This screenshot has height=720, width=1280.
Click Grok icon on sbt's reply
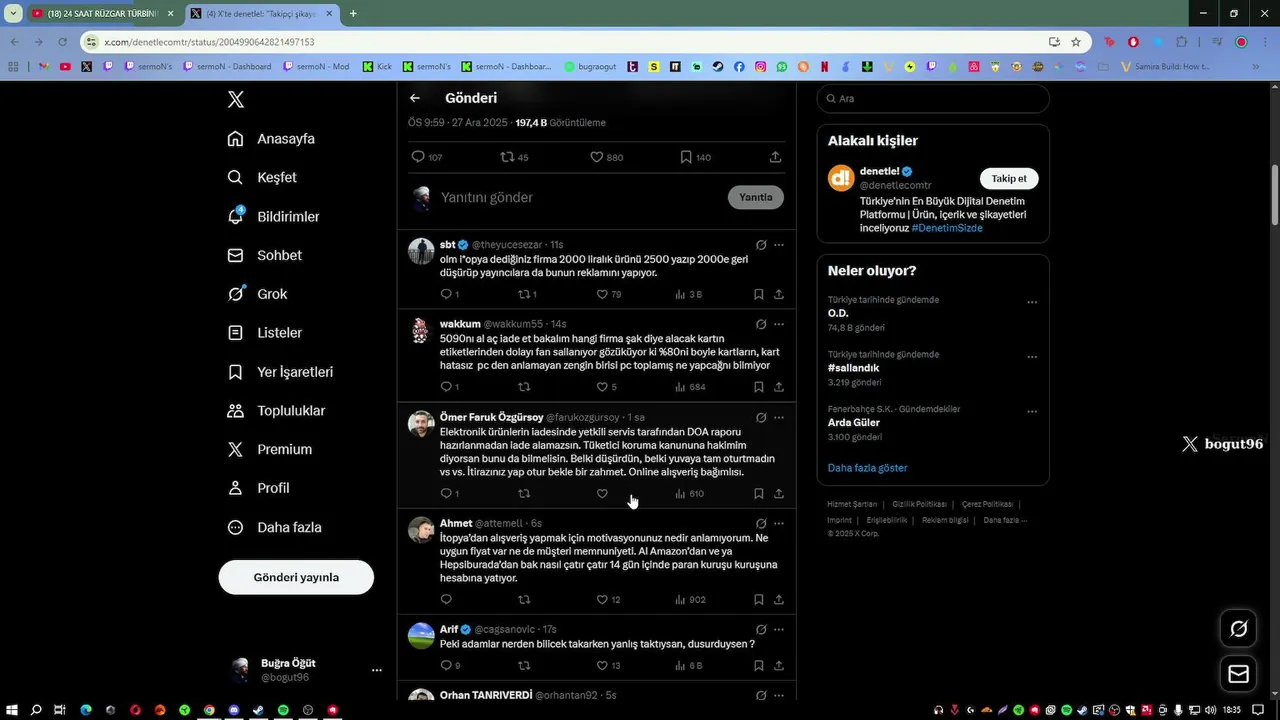[x=761, y=245]
